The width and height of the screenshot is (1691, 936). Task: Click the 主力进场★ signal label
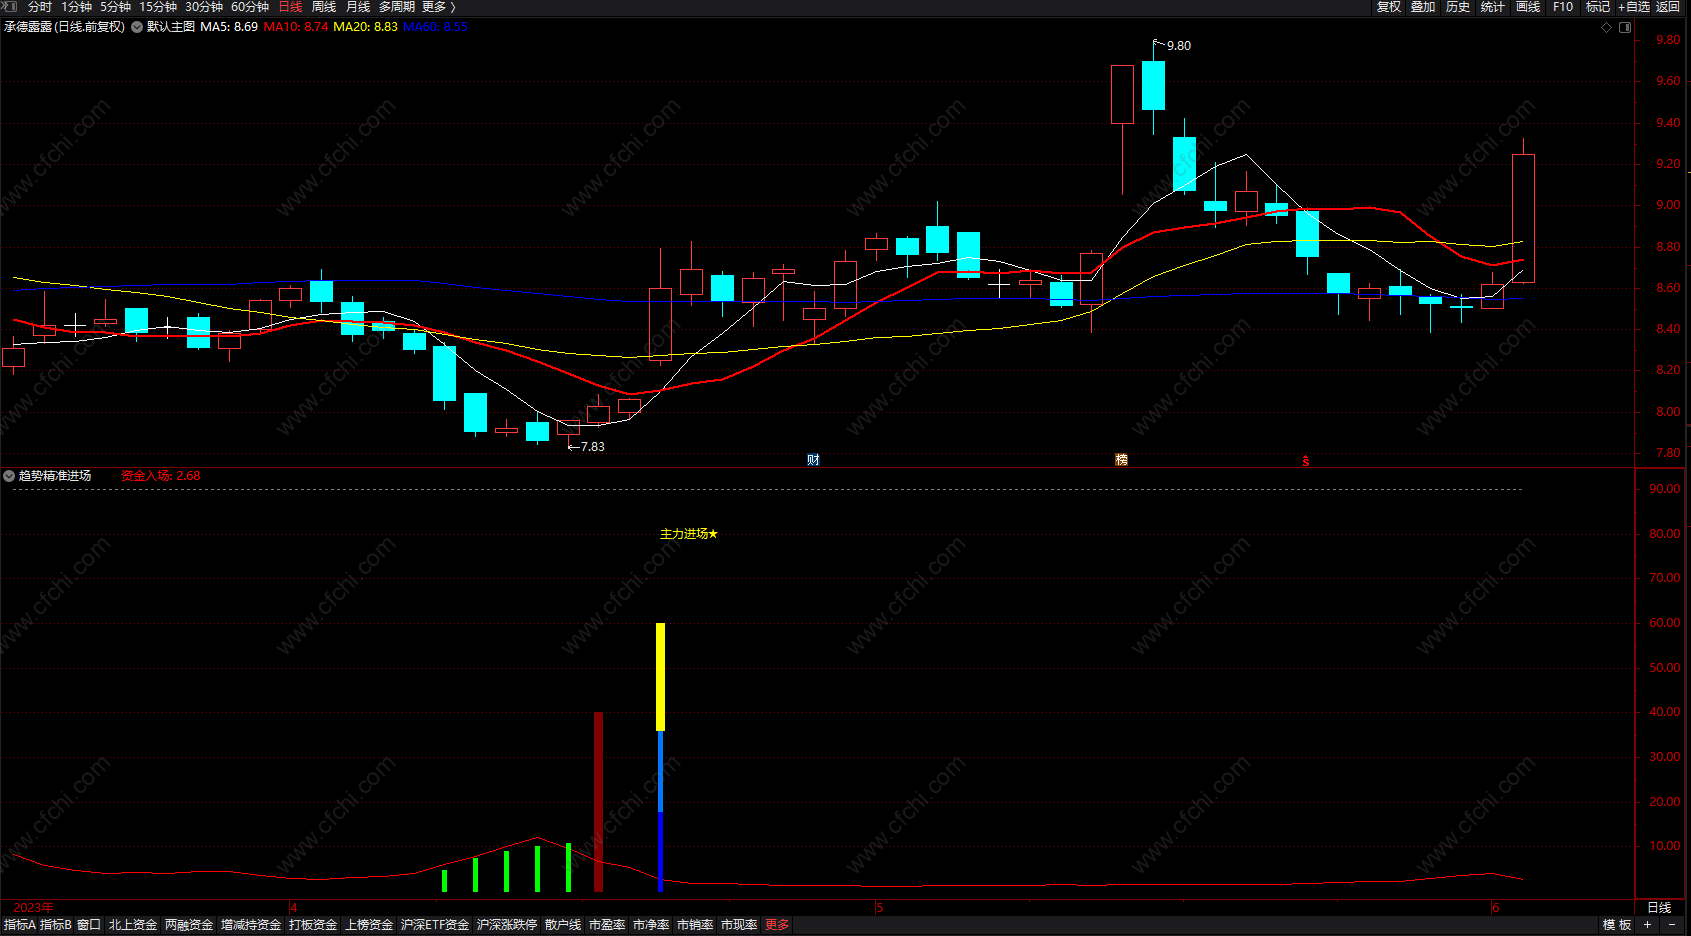689,534
